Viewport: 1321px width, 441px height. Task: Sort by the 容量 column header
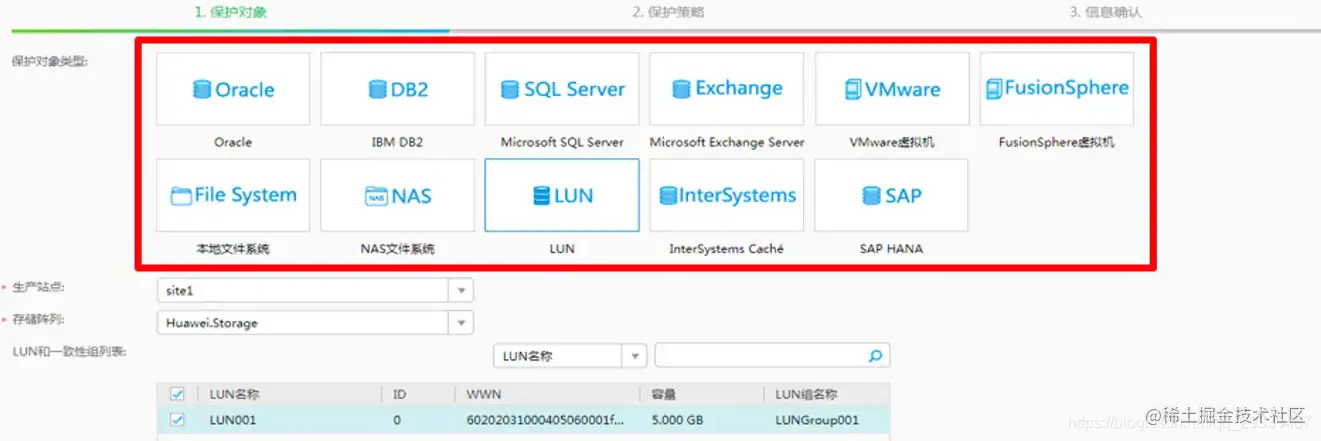click(663, 394)
